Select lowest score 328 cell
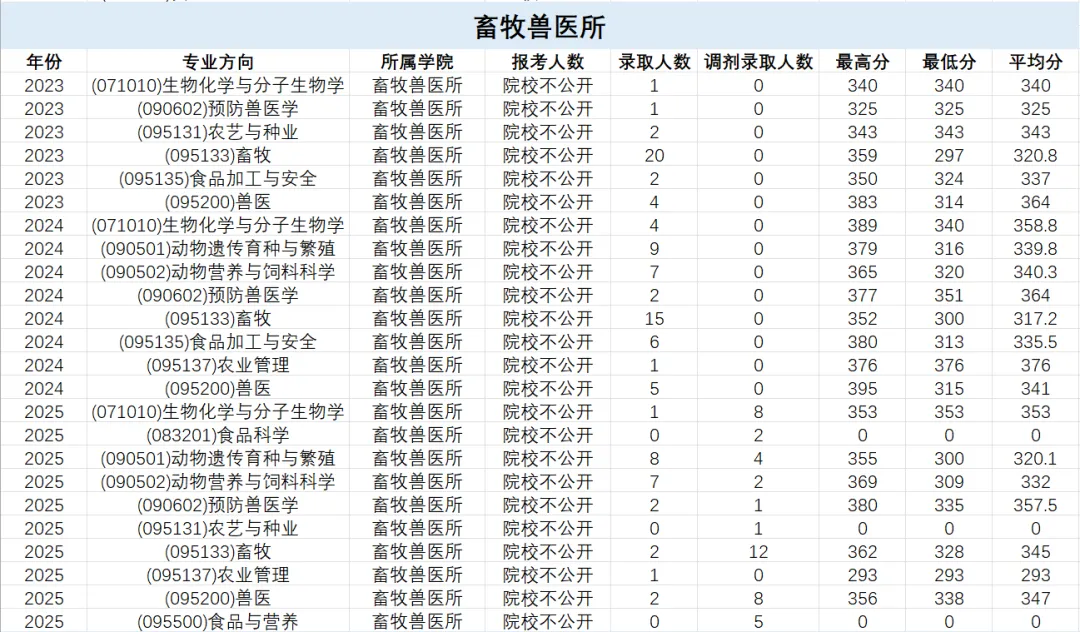Screen dimensions: 1080x632 (x=949, y=552)
